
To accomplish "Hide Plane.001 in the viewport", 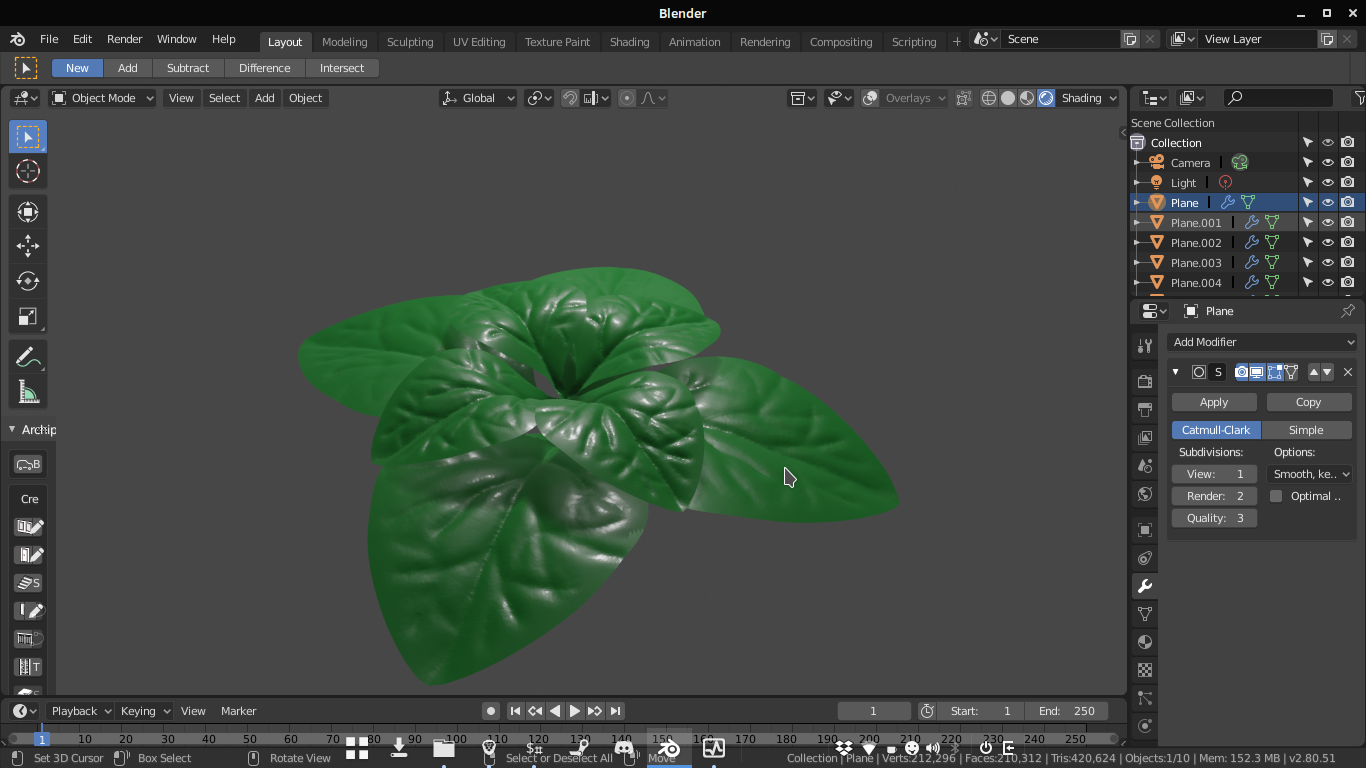I will 1328,222.
